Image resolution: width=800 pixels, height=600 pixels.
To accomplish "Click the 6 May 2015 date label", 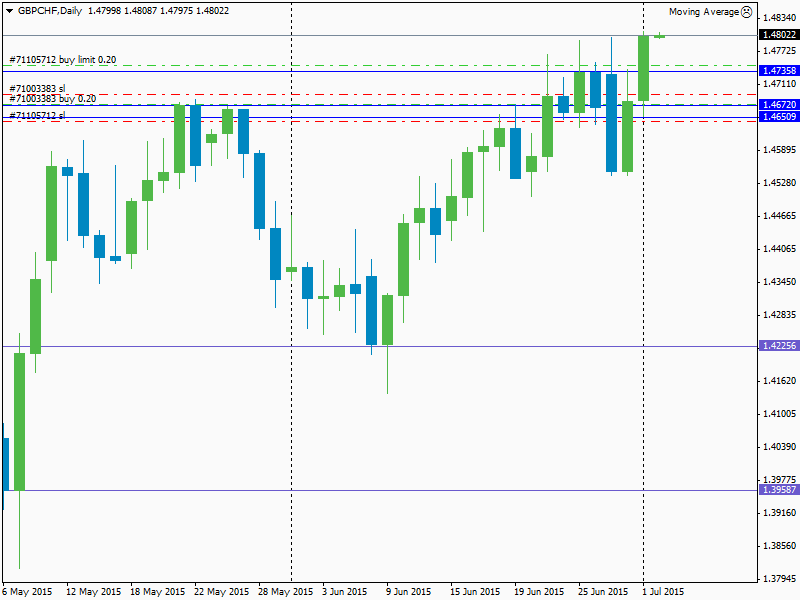I will click(28, 591).
